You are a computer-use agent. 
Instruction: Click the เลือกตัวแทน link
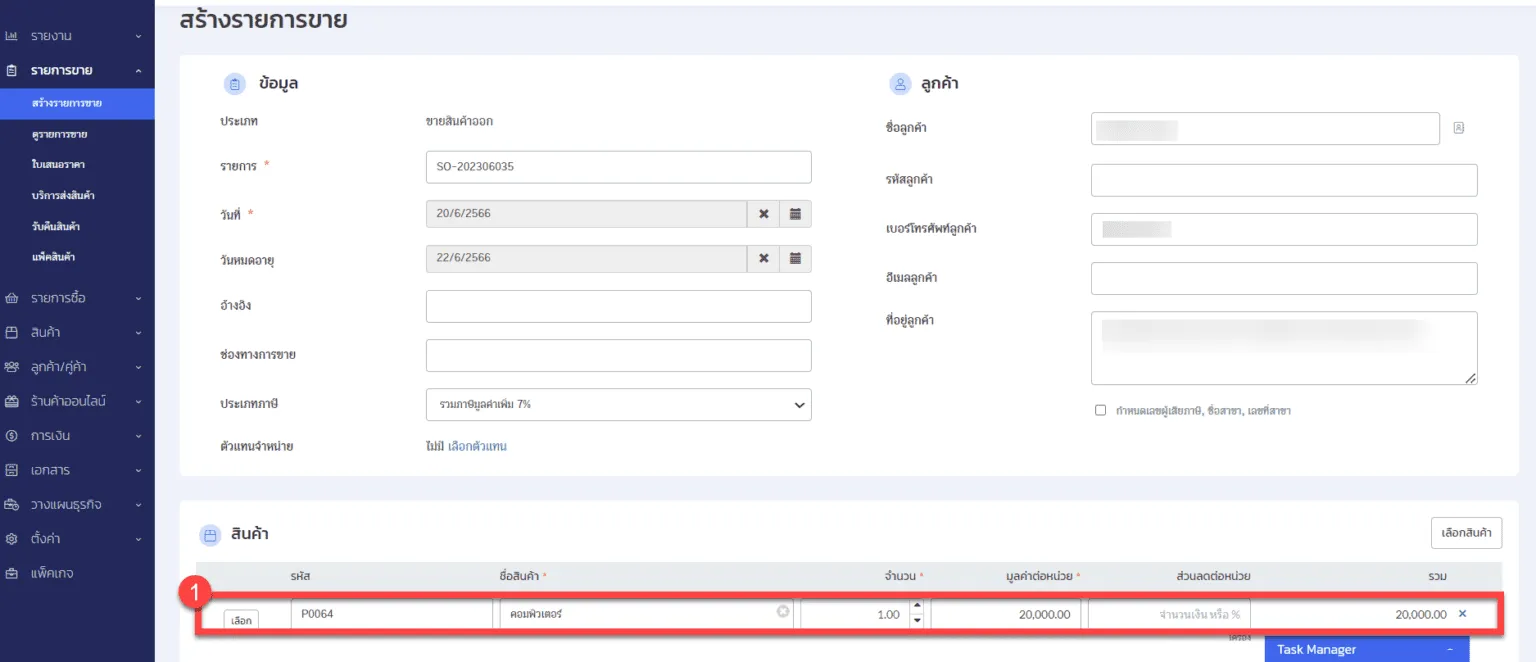click(477, 447)
